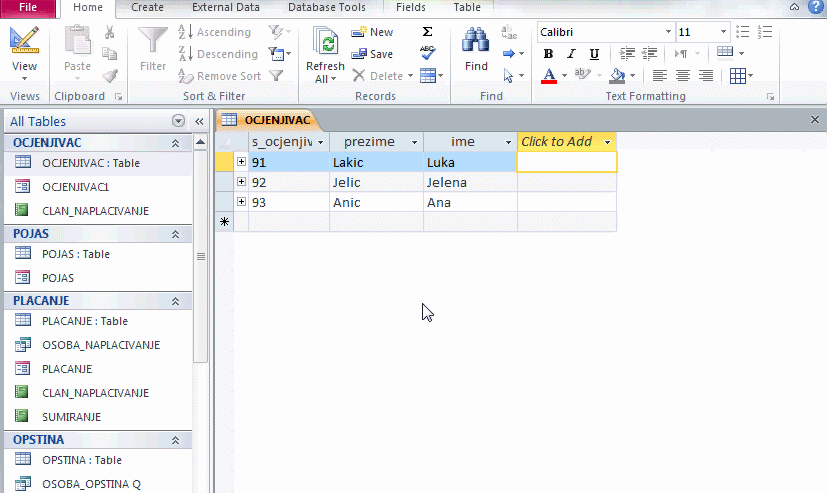Save the current record

[x=372, y=54]
